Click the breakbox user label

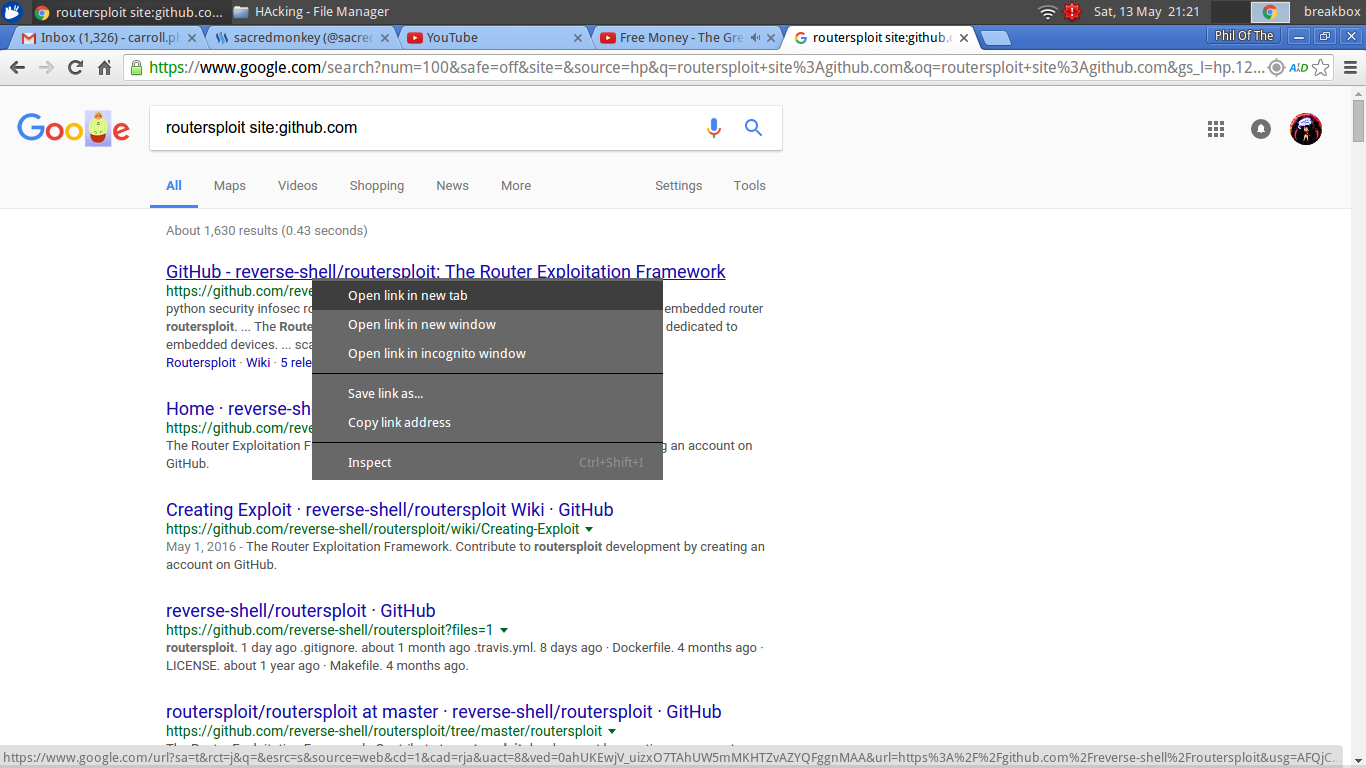(1332, 12)
